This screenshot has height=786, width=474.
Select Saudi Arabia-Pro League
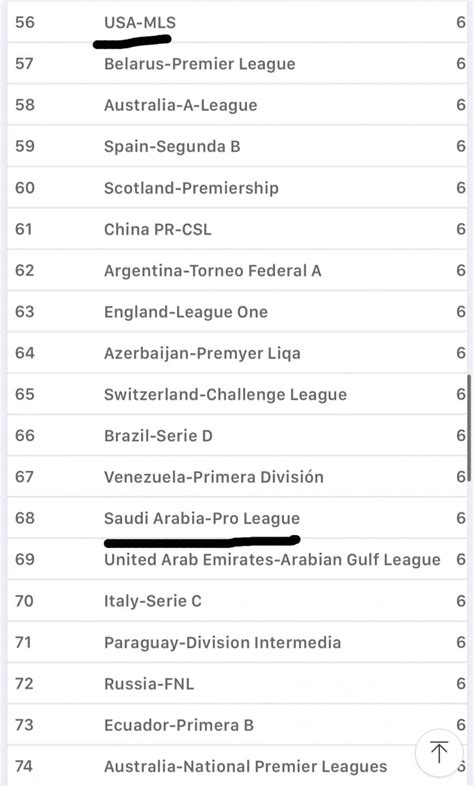tap(237, 518)
